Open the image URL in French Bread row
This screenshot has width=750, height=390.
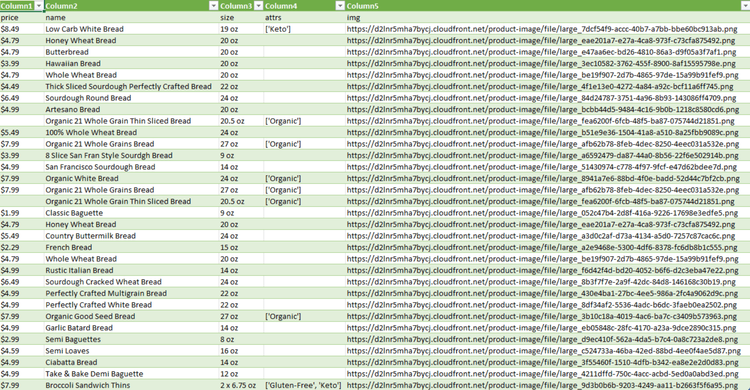coord(542,247)
